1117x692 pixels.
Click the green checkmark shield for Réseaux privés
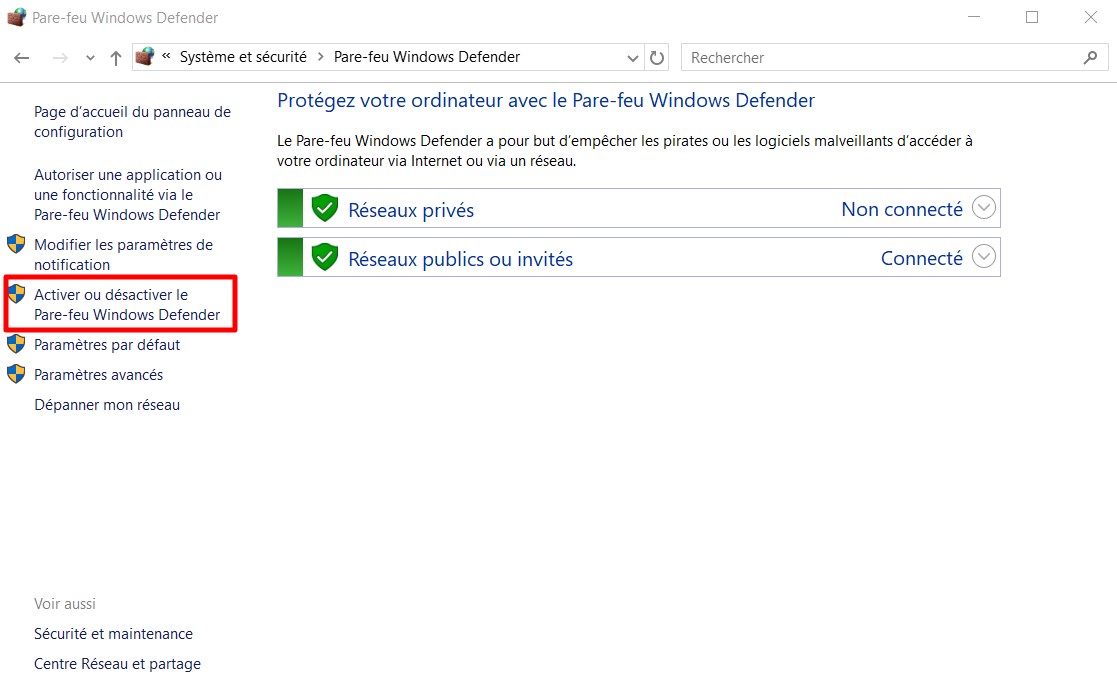tap(324, 207)
